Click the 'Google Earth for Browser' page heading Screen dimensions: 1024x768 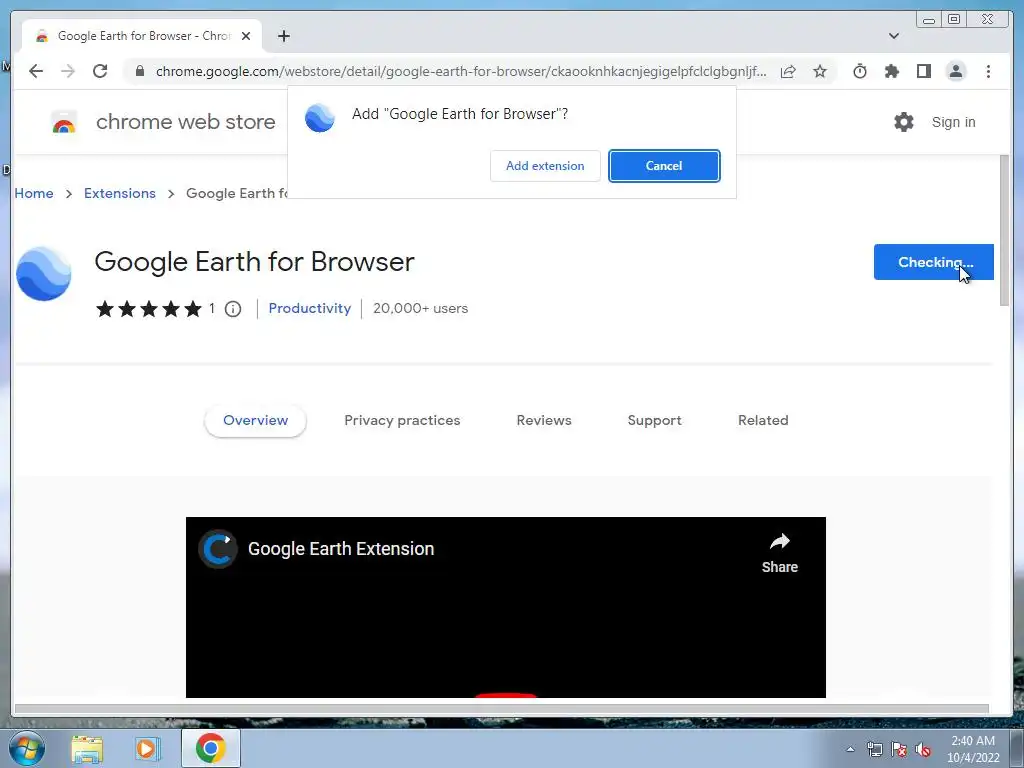(254, 262)
